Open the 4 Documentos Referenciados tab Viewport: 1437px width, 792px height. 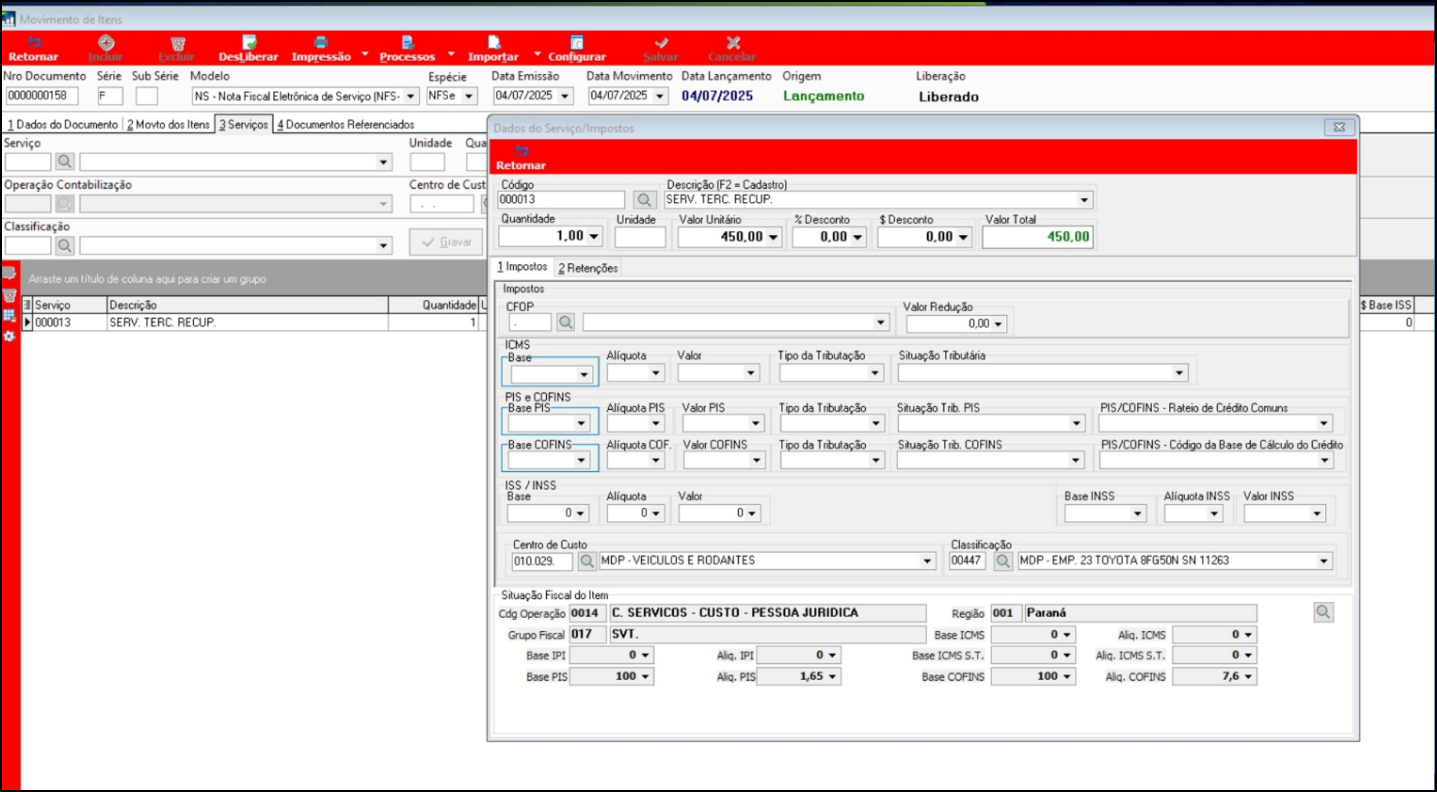pyautogui.click(x=345, y=125)
